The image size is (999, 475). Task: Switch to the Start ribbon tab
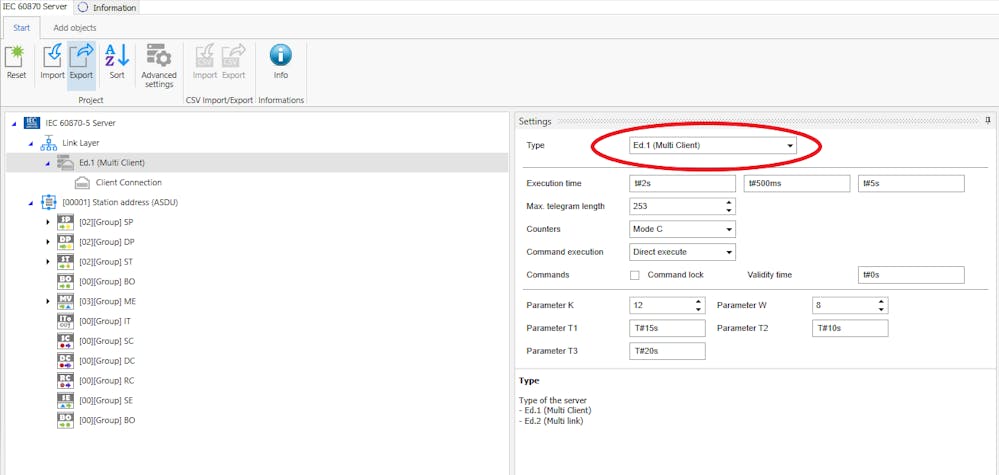21,28
